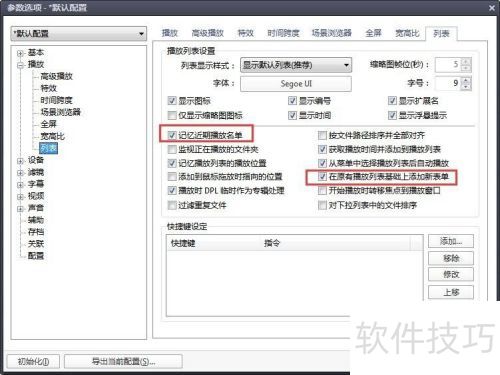Screen dimensions: 500x375
Task: Click the Segoe UI font button
Action: (296, 84)
